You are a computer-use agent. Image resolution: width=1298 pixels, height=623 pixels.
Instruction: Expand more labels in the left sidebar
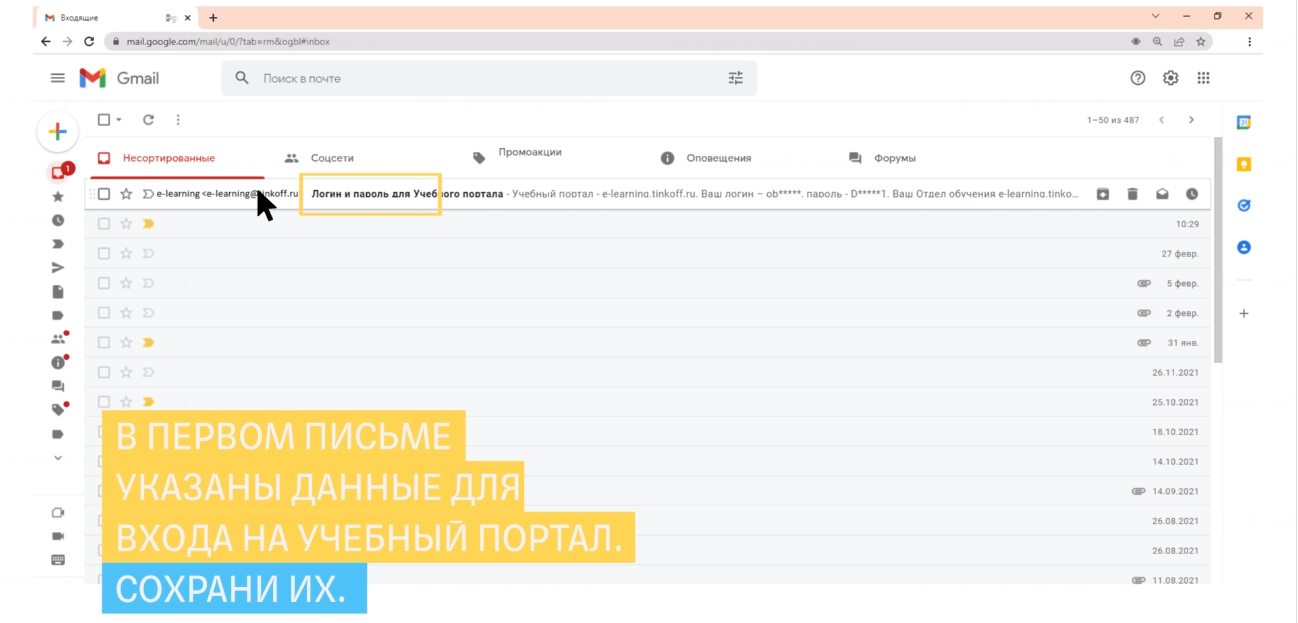point(57,458)
